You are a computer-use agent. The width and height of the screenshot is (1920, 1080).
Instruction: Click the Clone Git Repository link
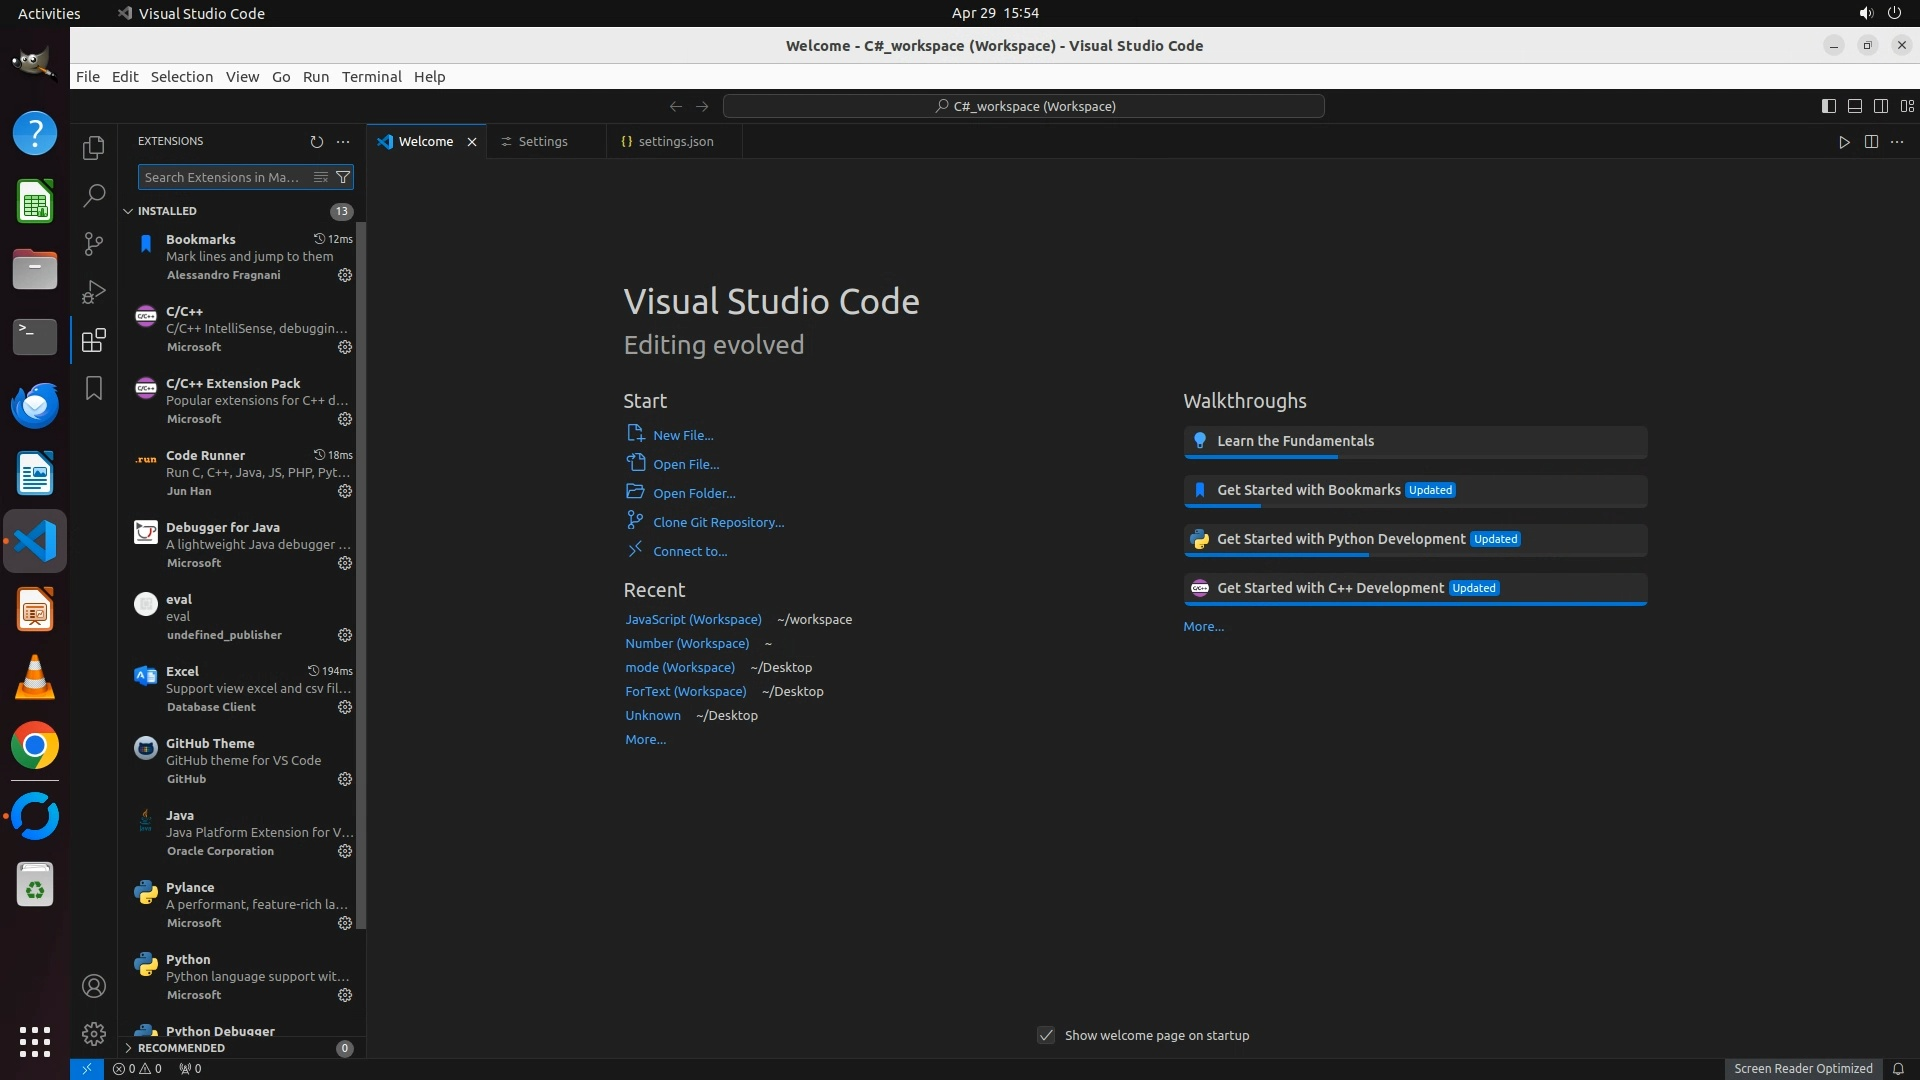(x=718, y=522)
